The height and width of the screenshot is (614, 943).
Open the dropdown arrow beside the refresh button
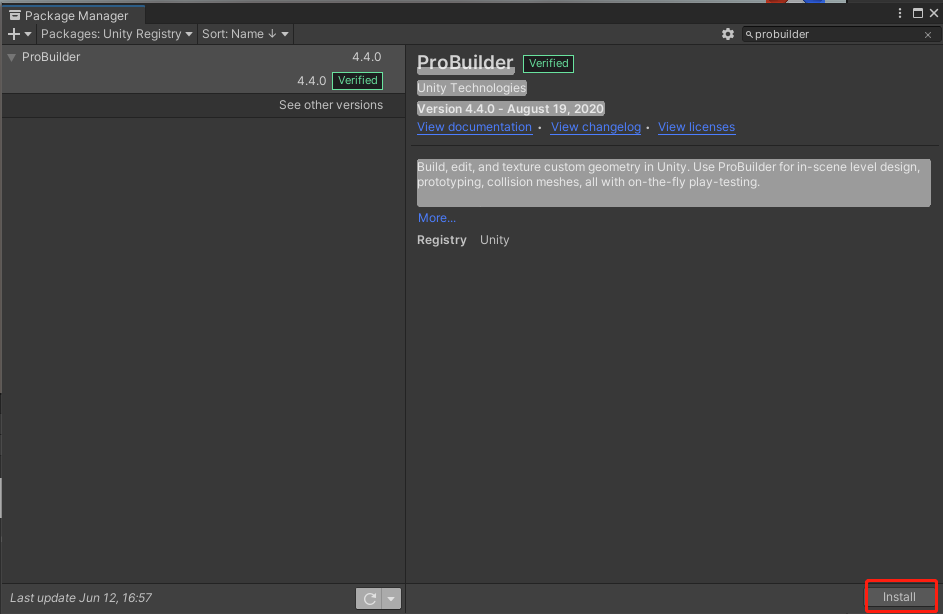point(390,597)
